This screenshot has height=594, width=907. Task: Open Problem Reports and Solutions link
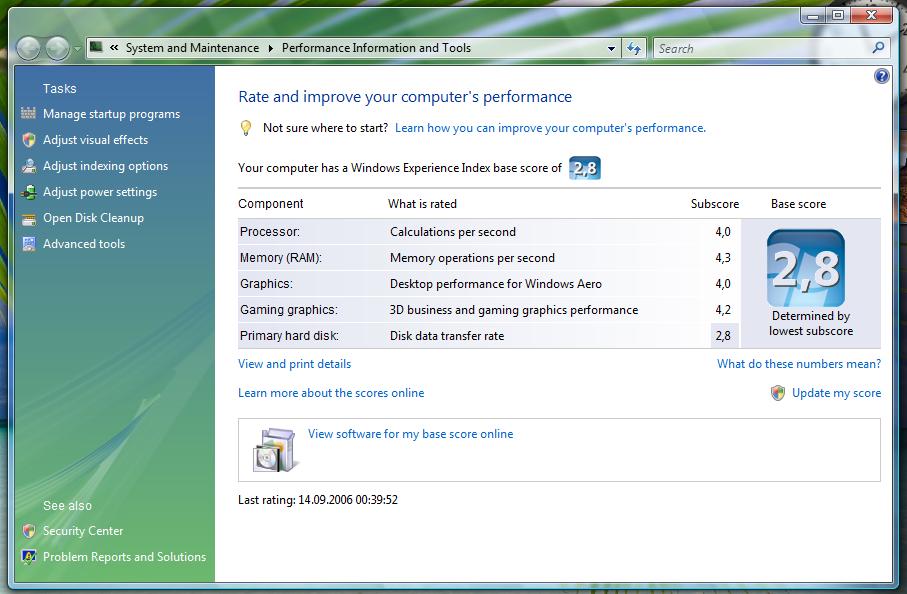point(124,556)
